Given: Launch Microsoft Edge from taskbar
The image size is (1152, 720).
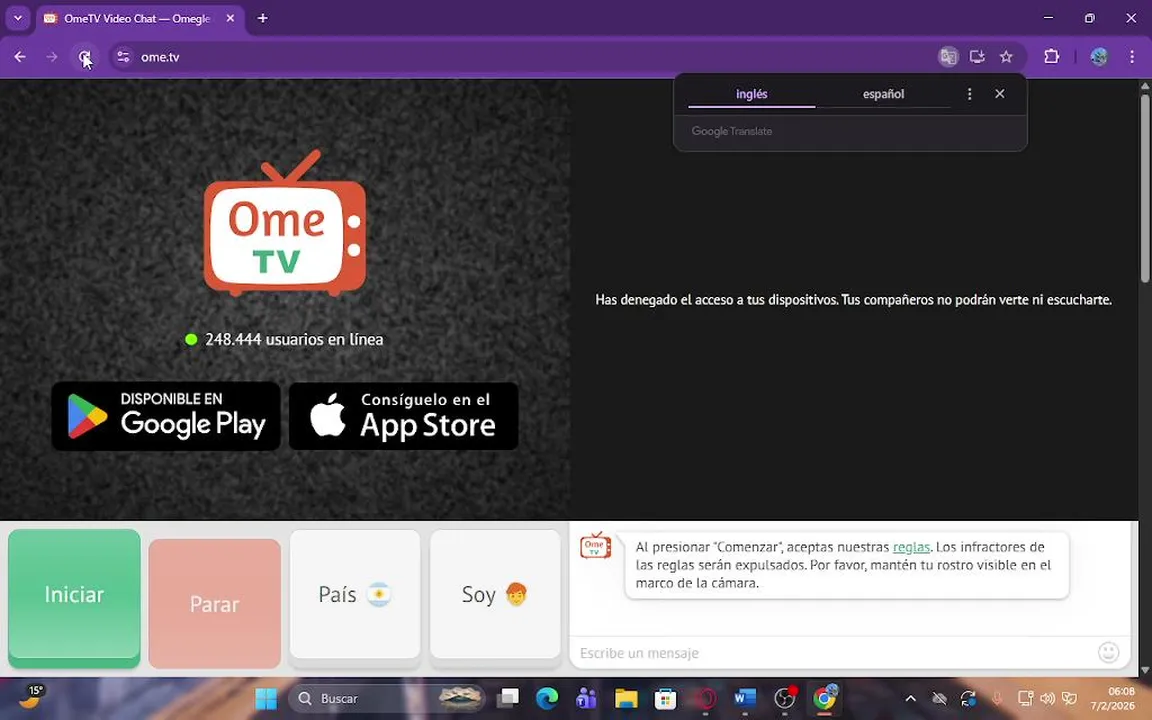Looking at the screenshot, I should 547,698.
